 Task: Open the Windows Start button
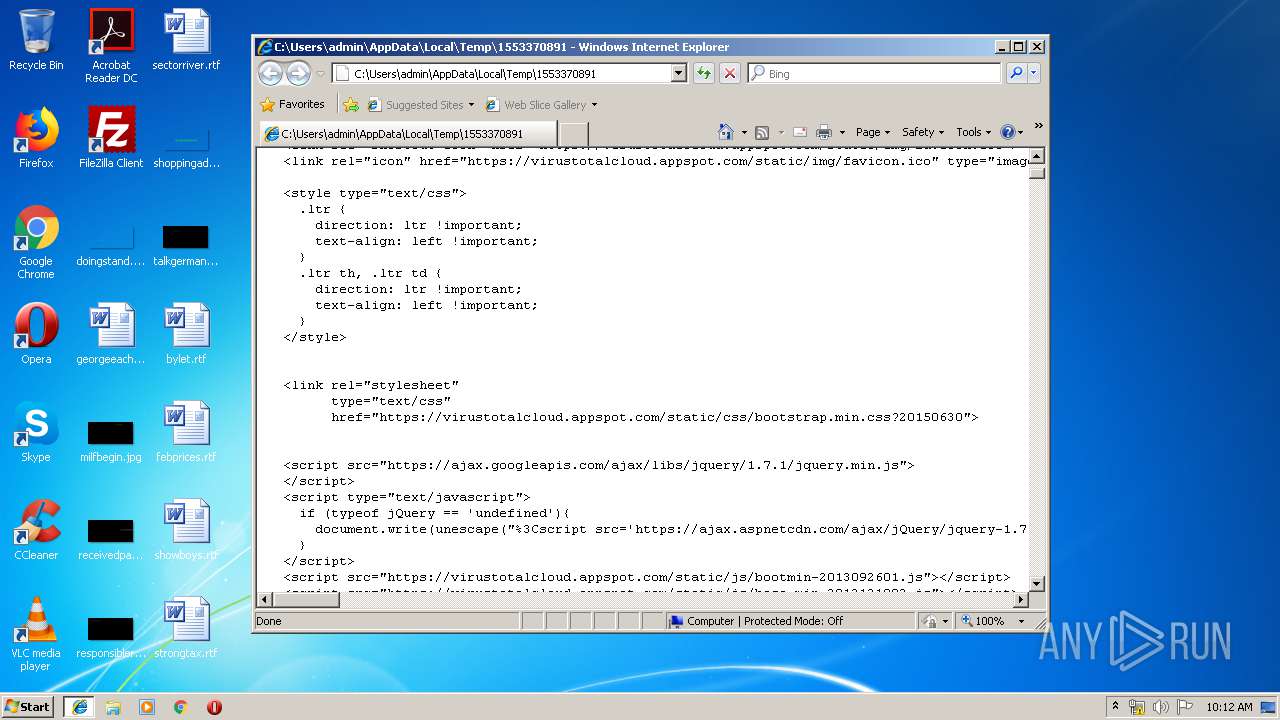tap(28, 706)
